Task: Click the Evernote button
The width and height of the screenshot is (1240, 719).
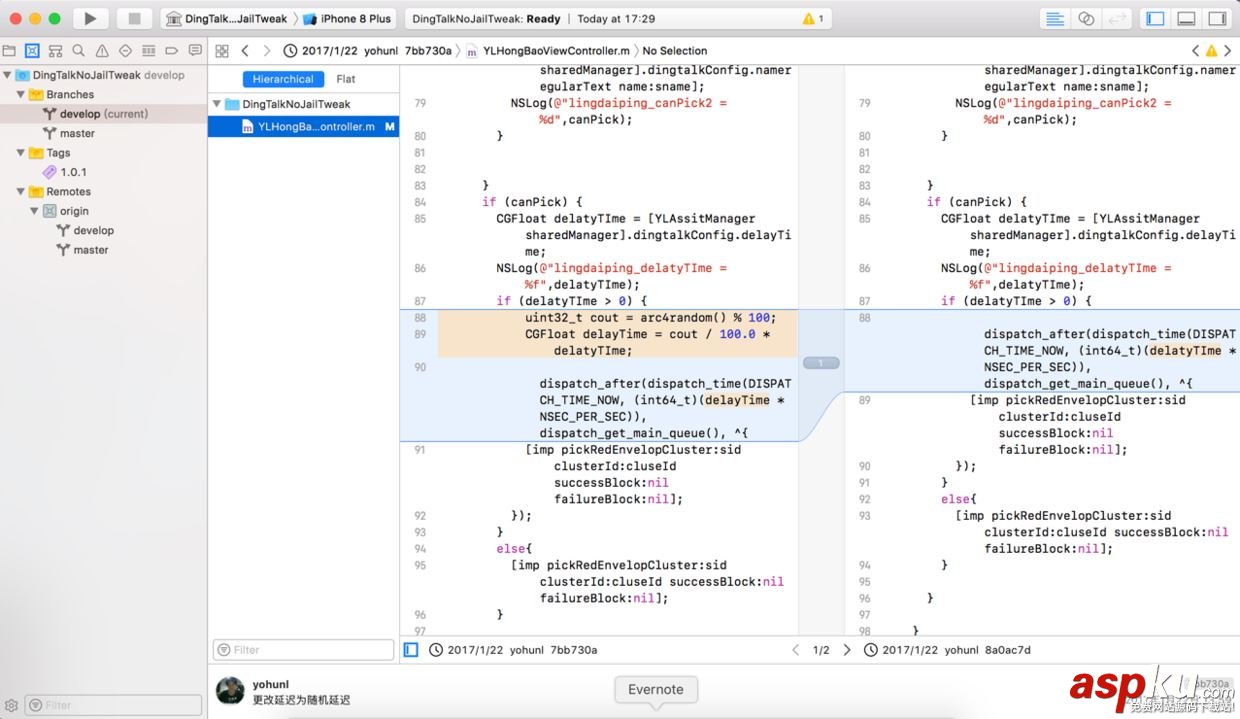Action: point(655,689)
